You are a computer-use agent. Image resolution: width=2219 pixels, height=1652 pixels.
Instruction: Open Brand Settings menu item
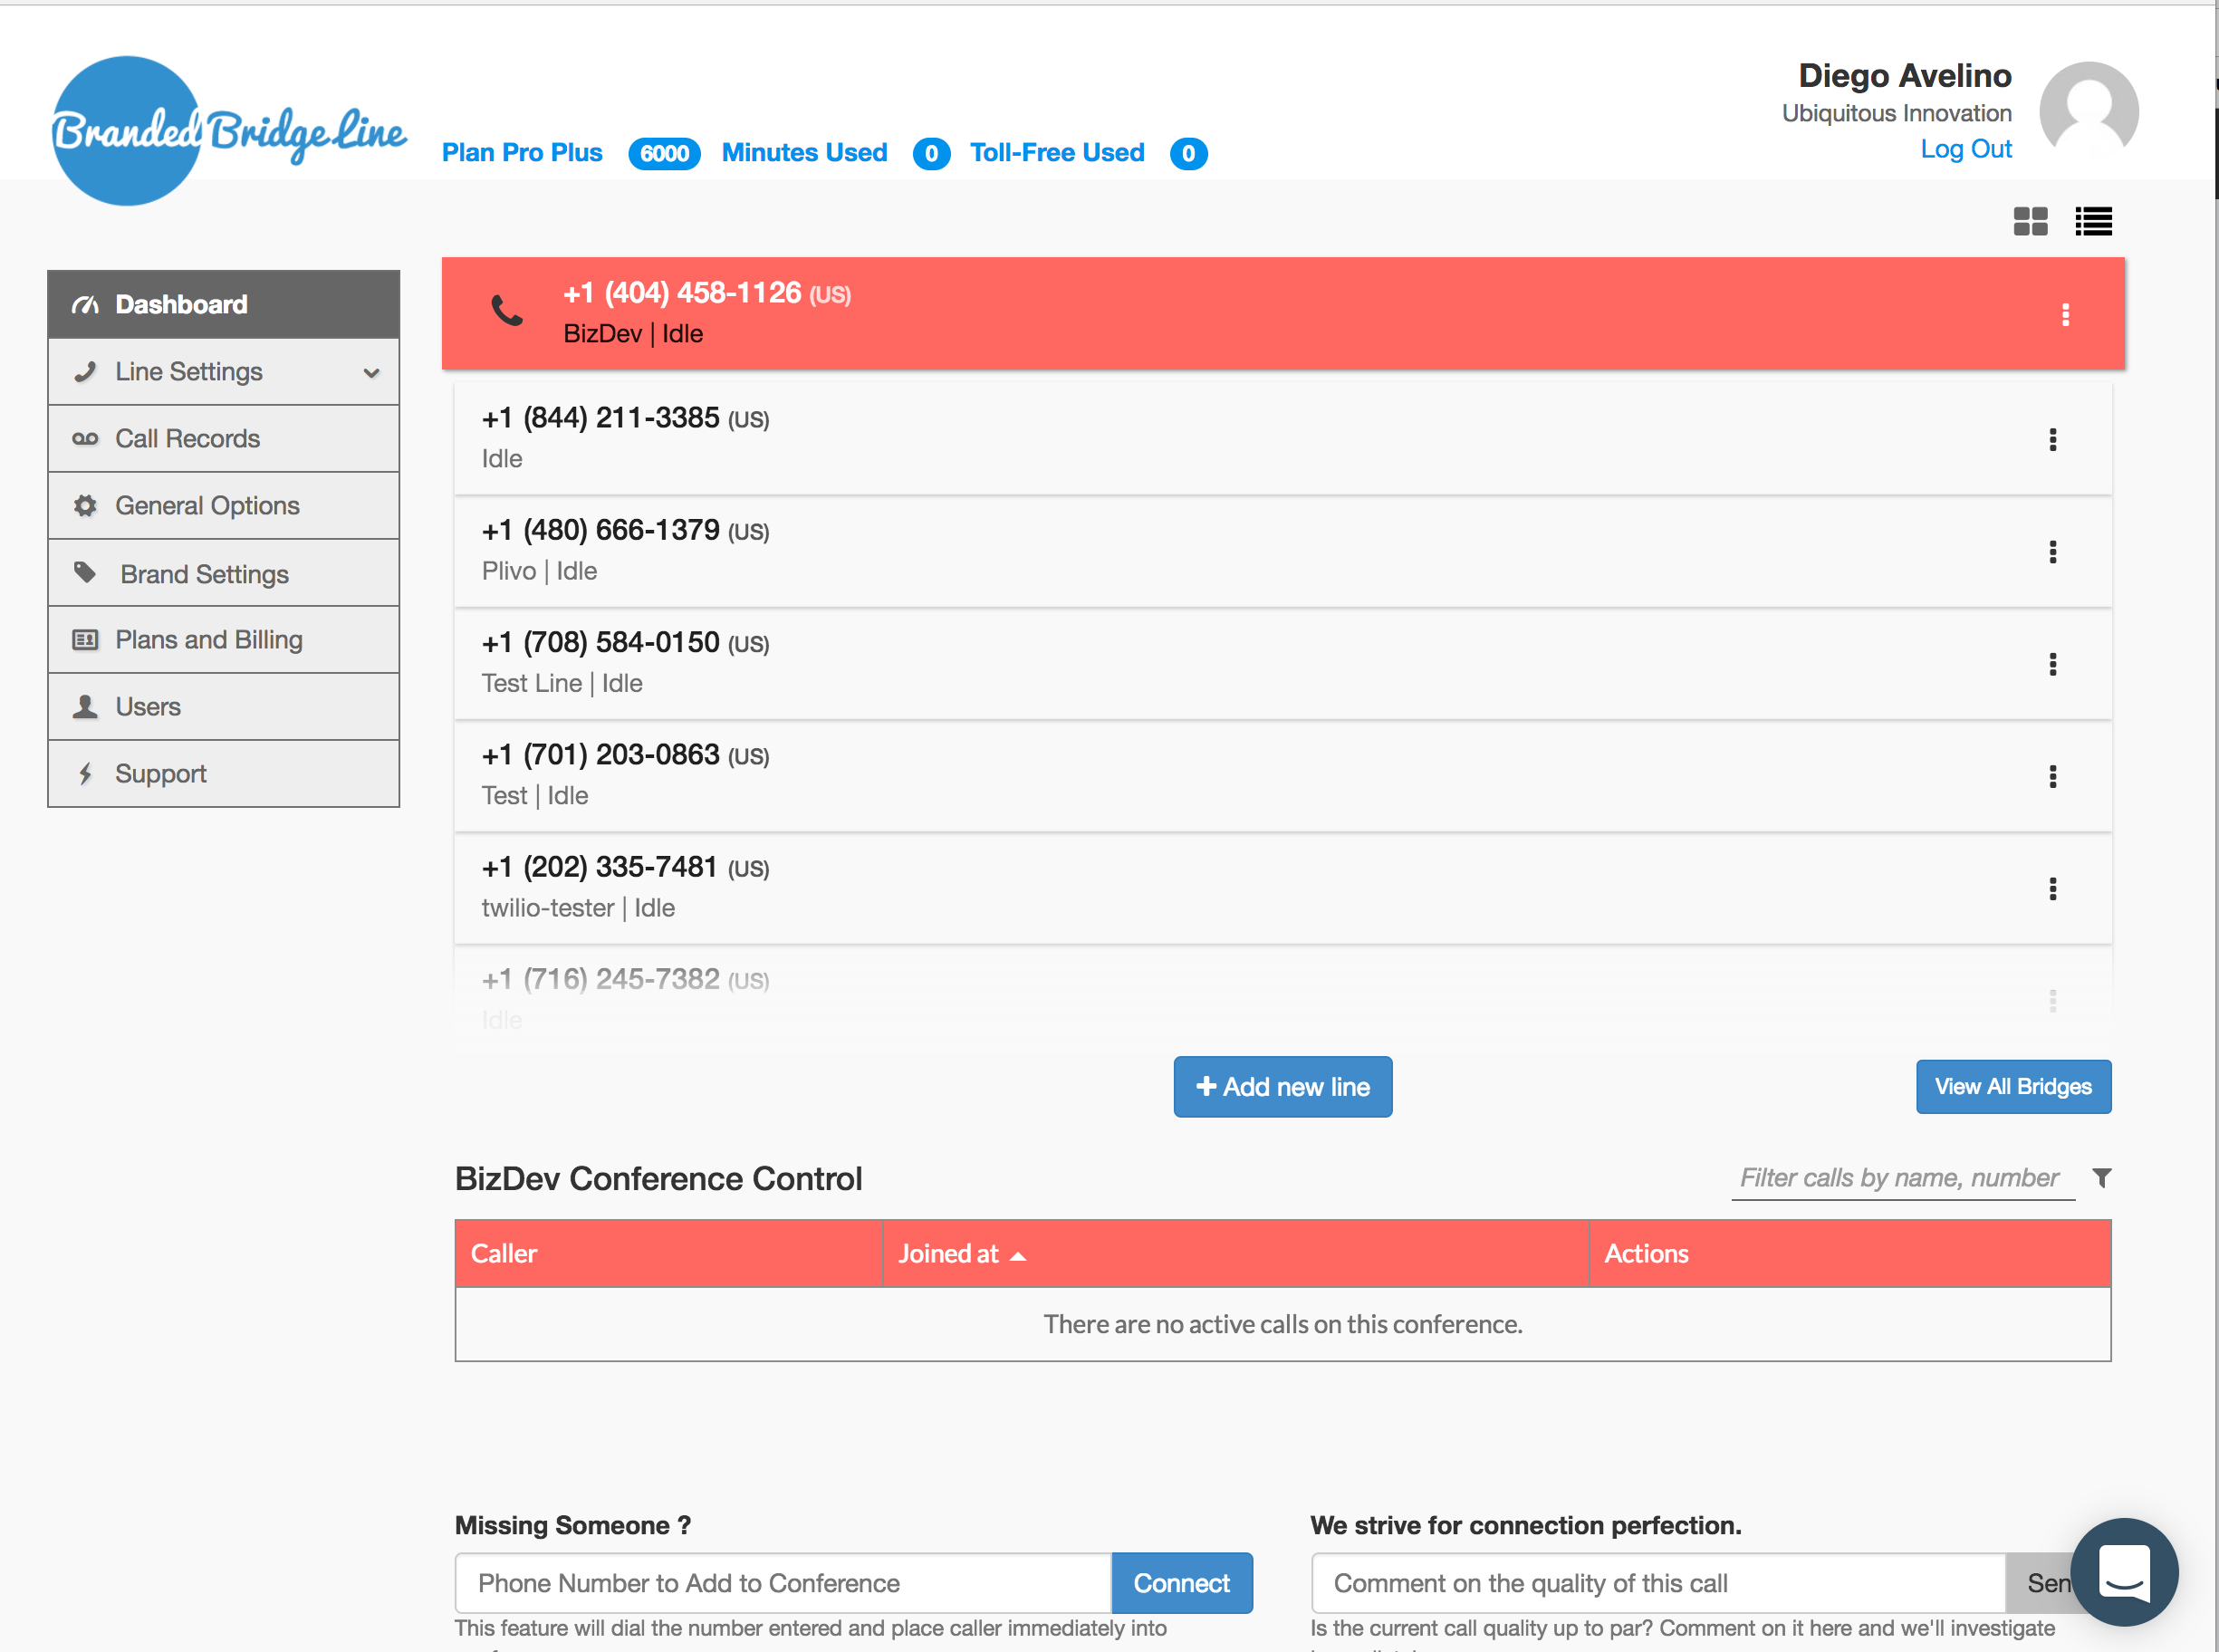coord(204,574)
